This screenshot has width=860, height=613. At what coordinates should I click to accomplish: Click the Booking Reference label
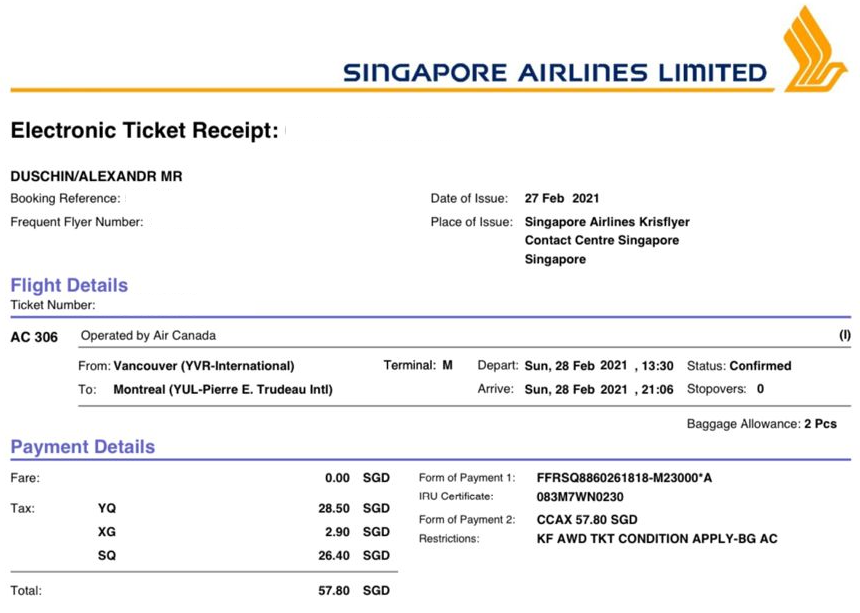[65, 199]
